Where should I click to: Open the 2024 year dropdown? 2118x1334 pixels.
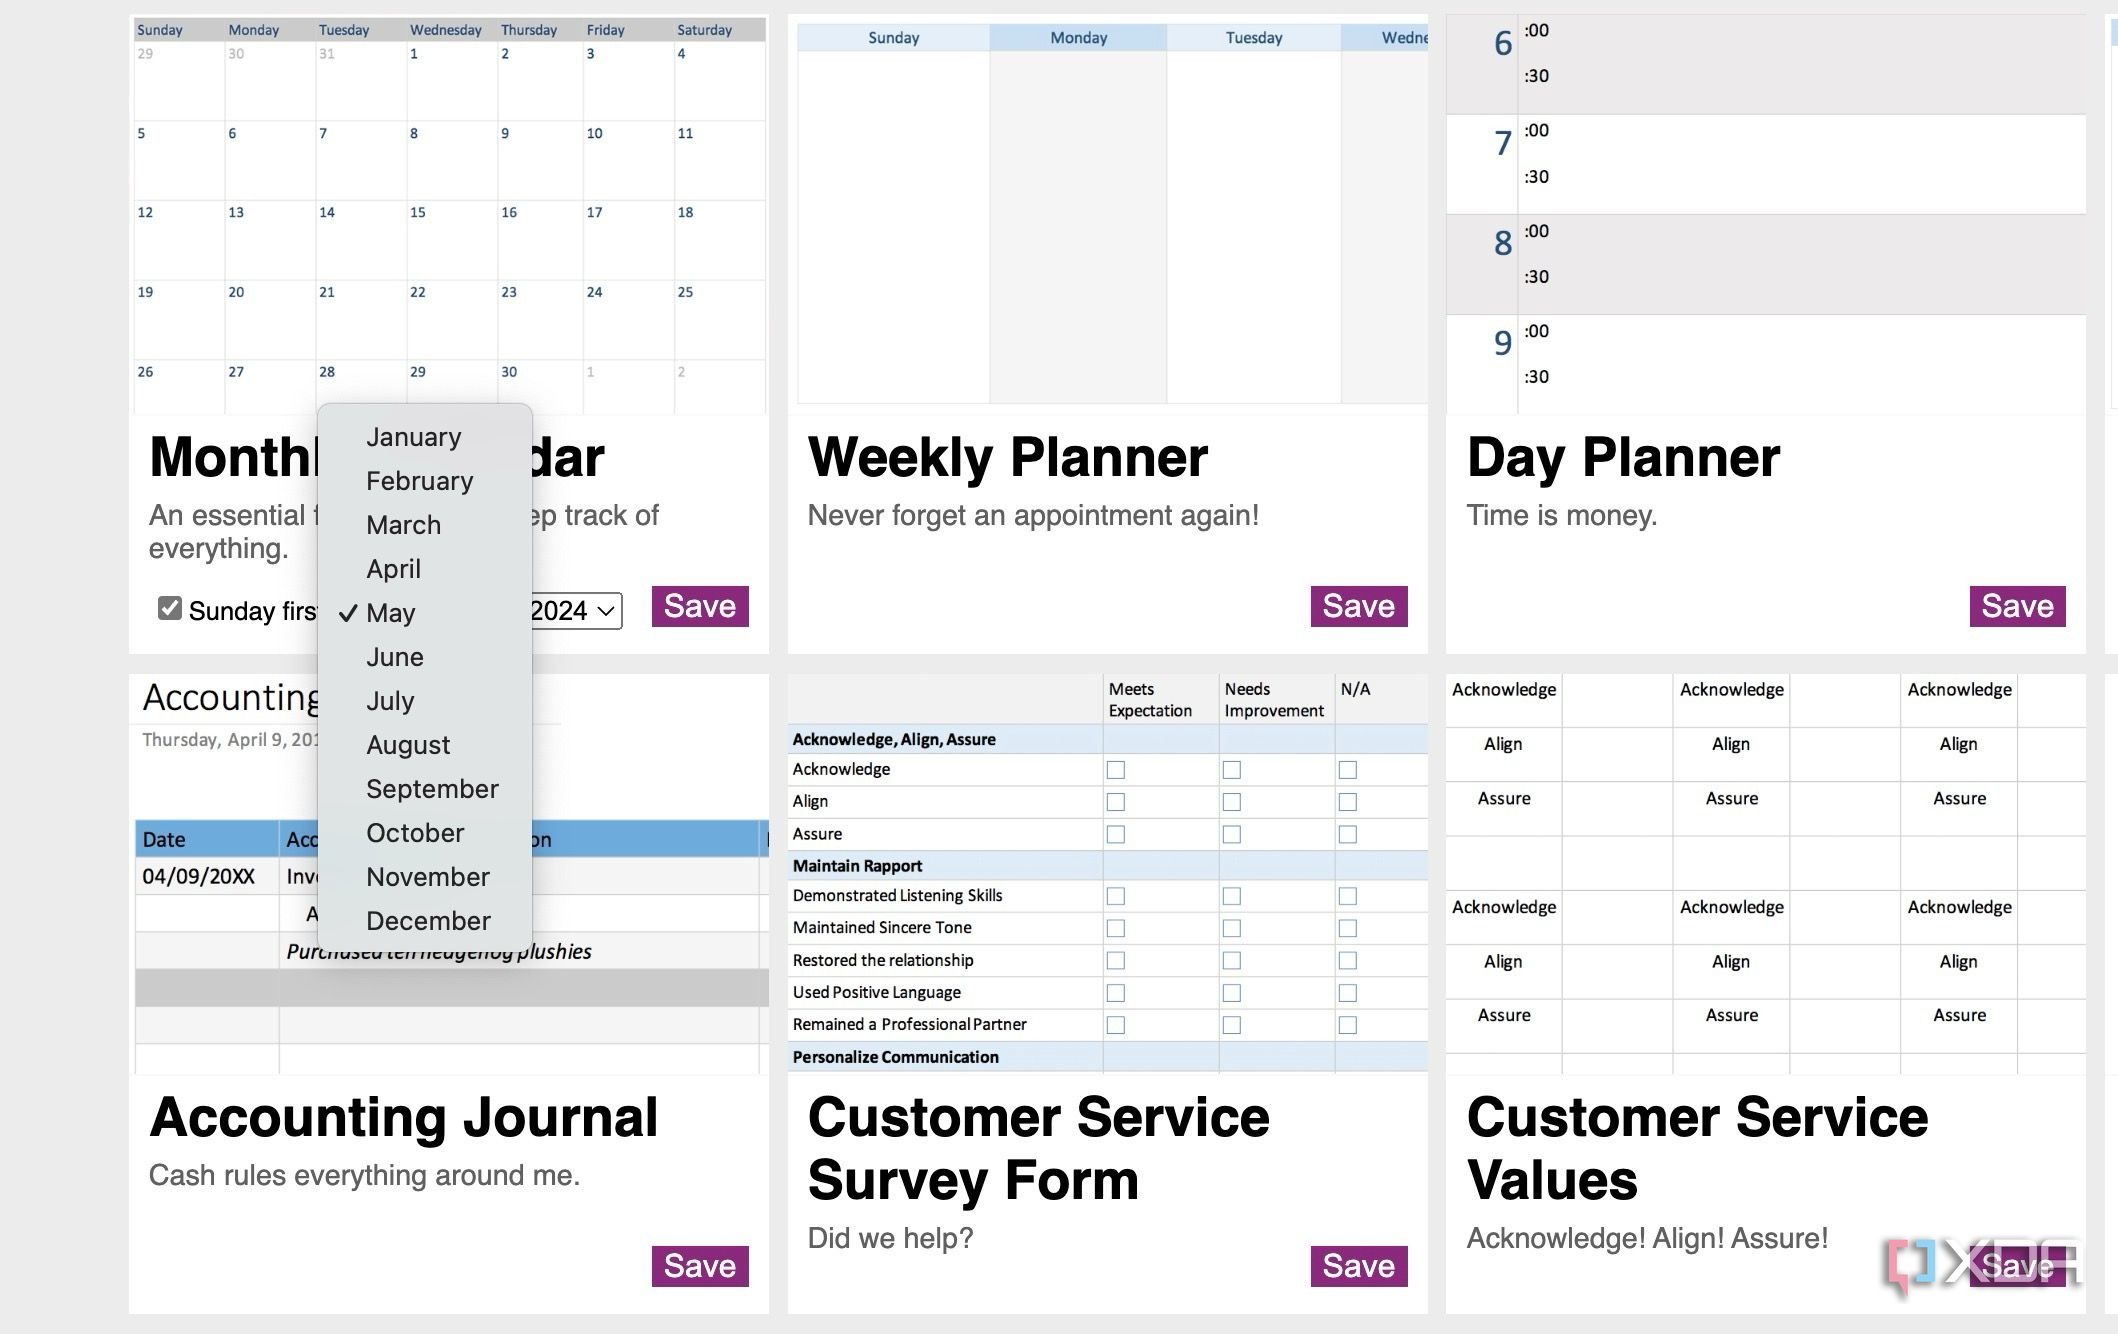[575, 611]
